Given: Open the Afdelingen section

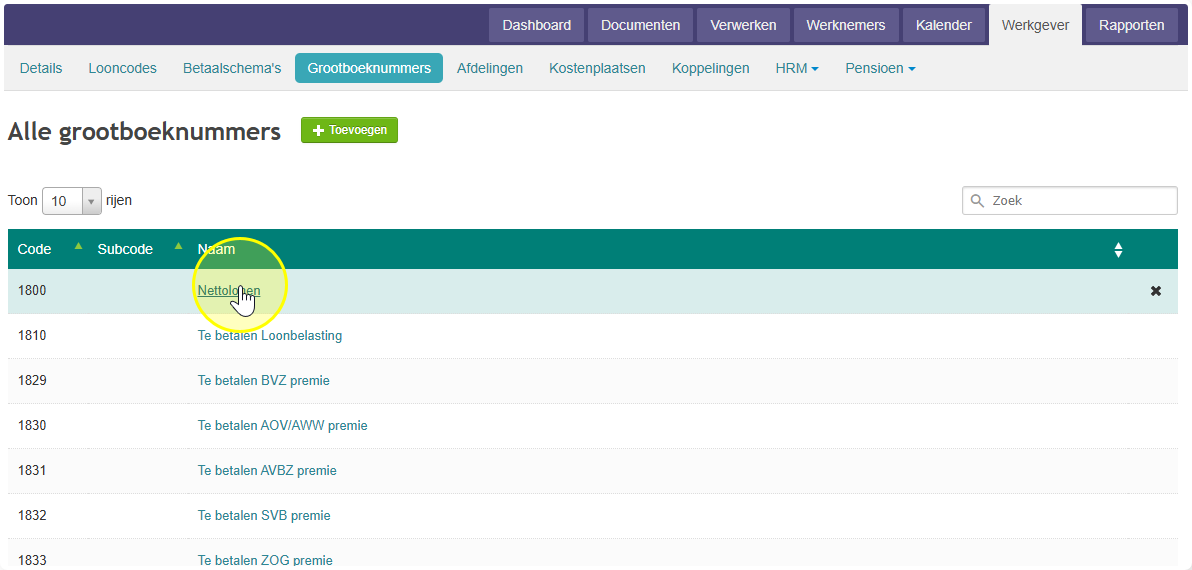Looking at the screenshot, I should pos(490,68).
